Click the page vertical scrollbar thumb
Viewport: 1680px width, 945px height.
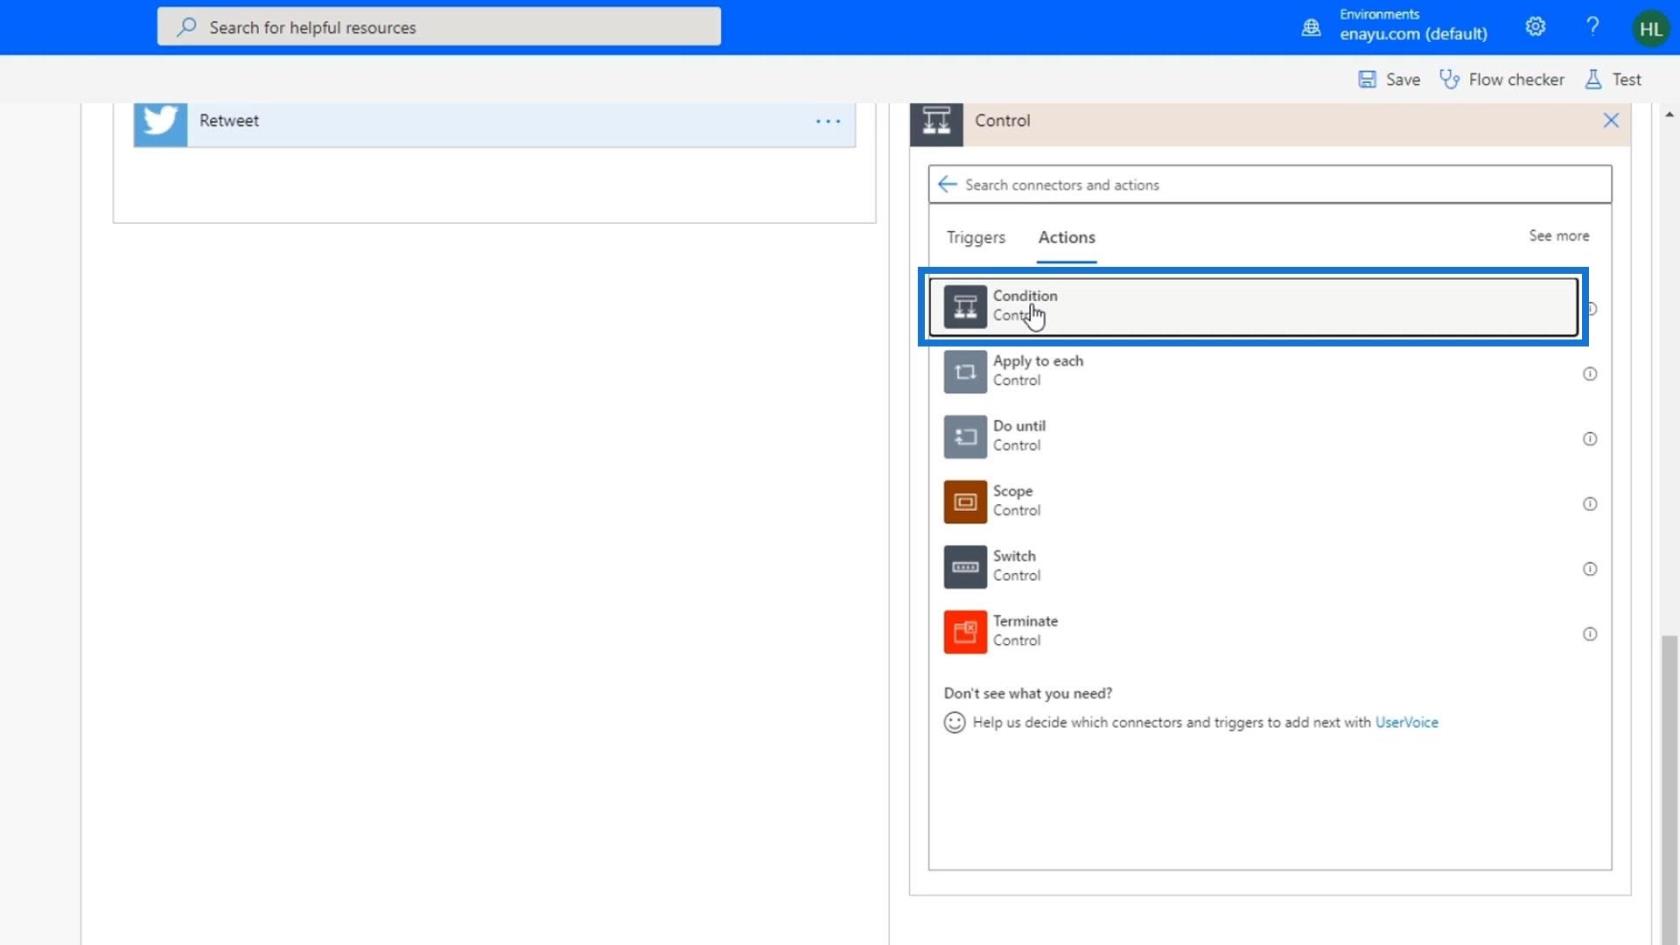pos(1669,790)
